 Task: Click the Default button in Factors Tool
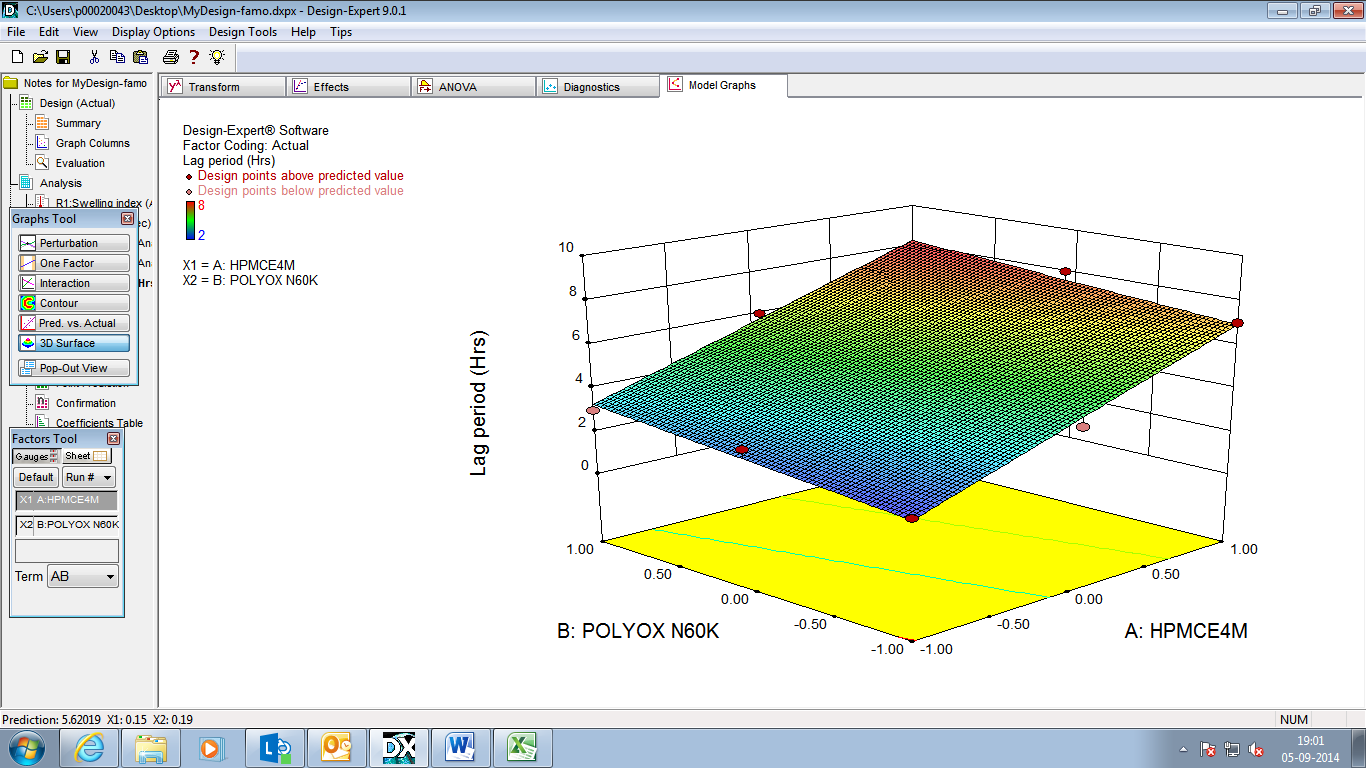pyautogui.click(x=36, y=477)
